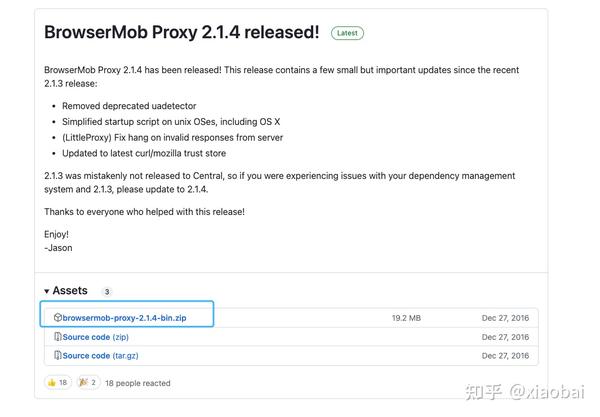Toggle the thumbs up reaction
Image resolution: width=600 pixels, height=417 pixels.
[58, 382]
